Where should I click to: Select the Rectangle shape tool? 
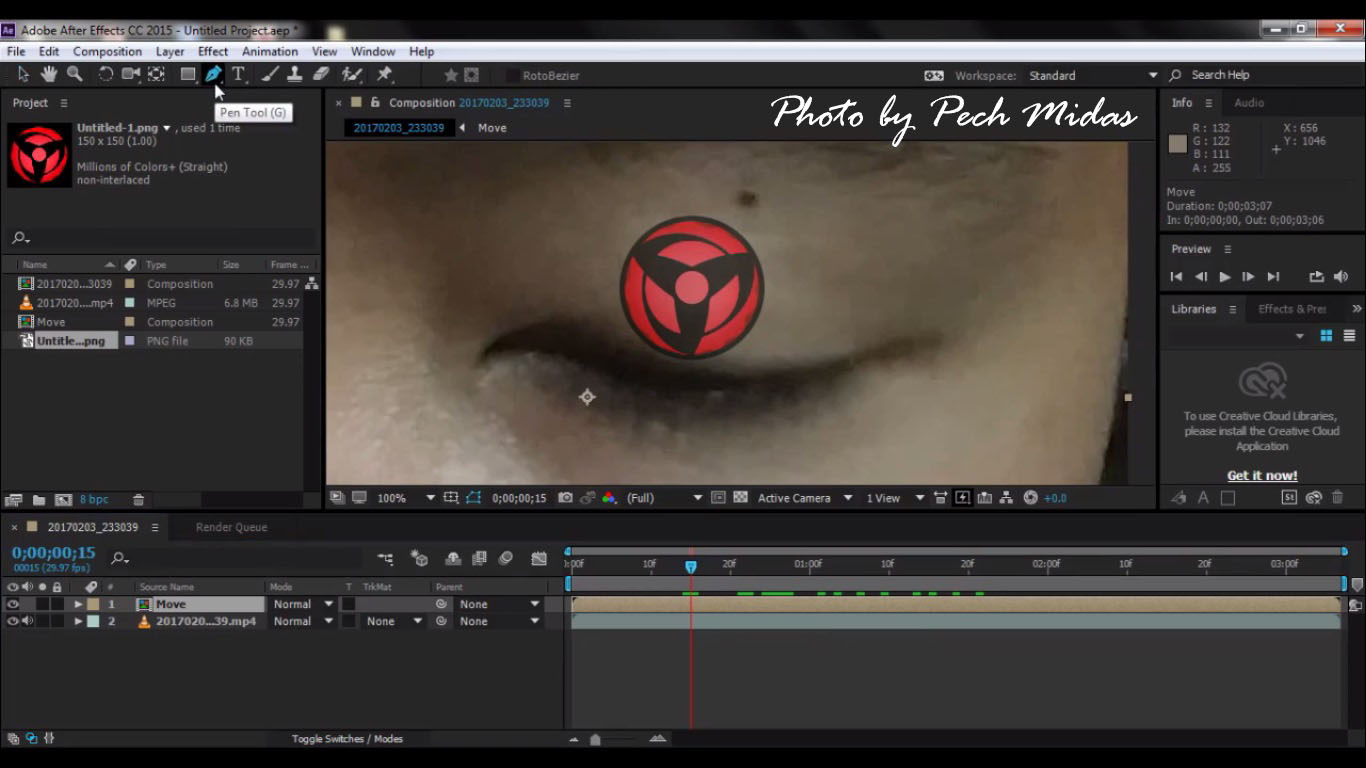pyautogui.click(x=187, y=74)
